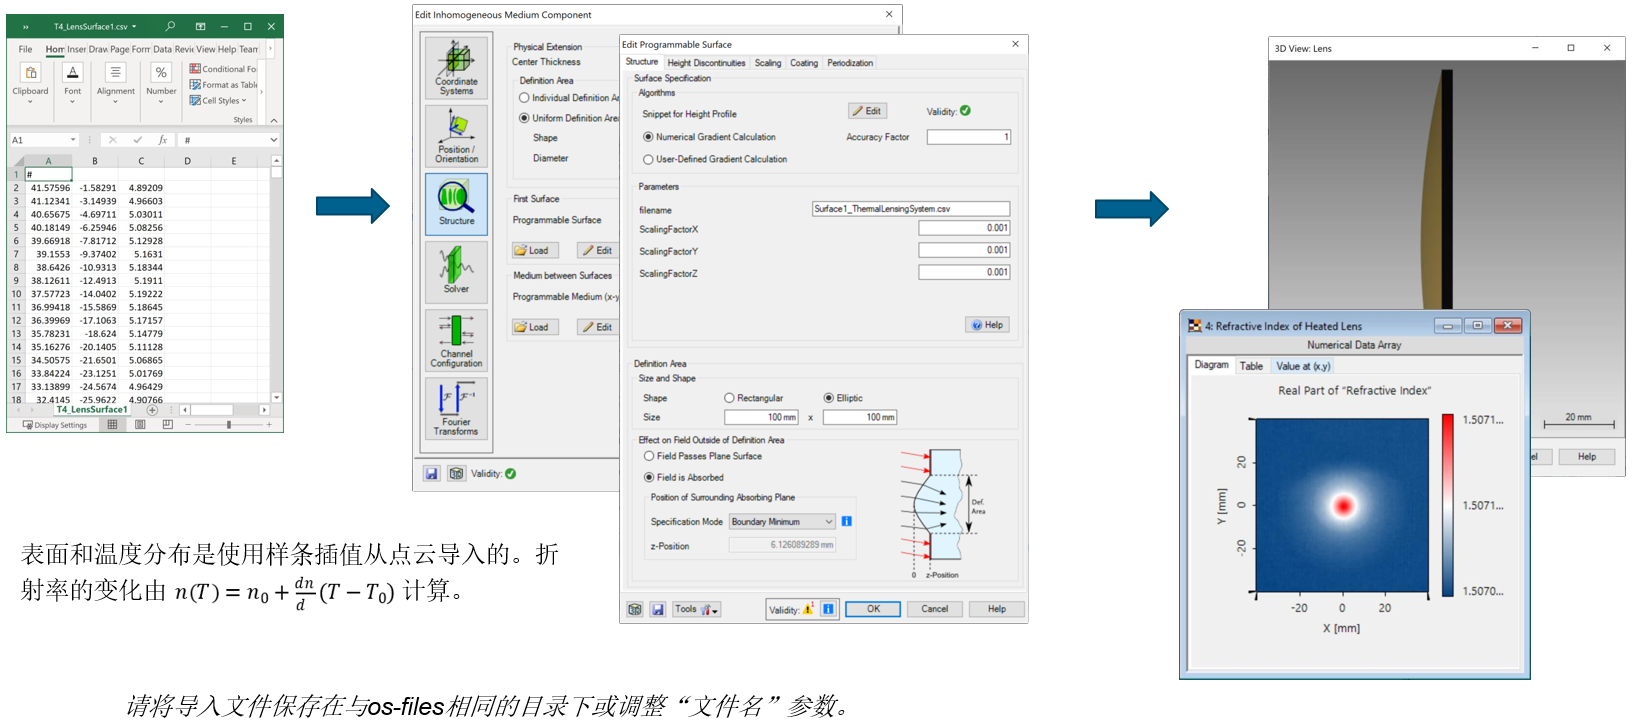Click the blue info icon next to Validity warning
The image size is (1632, 724).
tap(829, 609)
